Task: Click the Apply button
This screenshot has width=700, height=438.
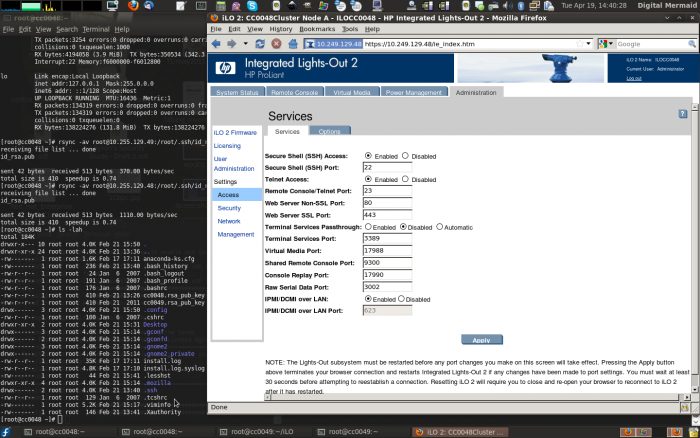Action: (x=482, y=340)
